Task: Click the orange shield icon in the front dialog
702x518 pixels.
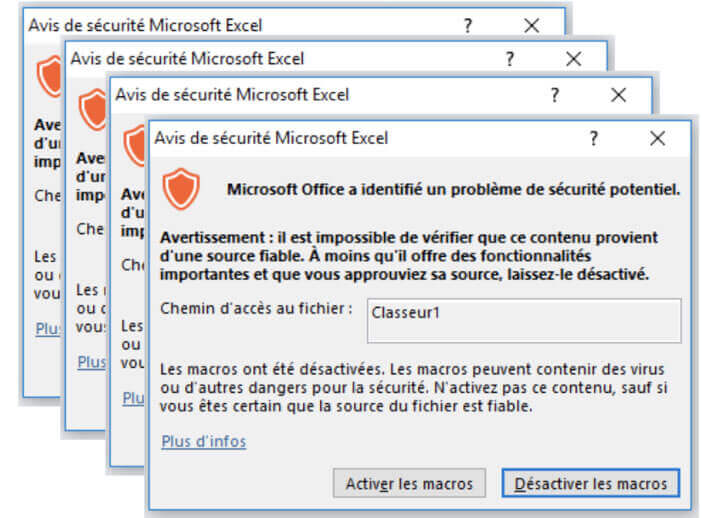Action: point(181,188)
